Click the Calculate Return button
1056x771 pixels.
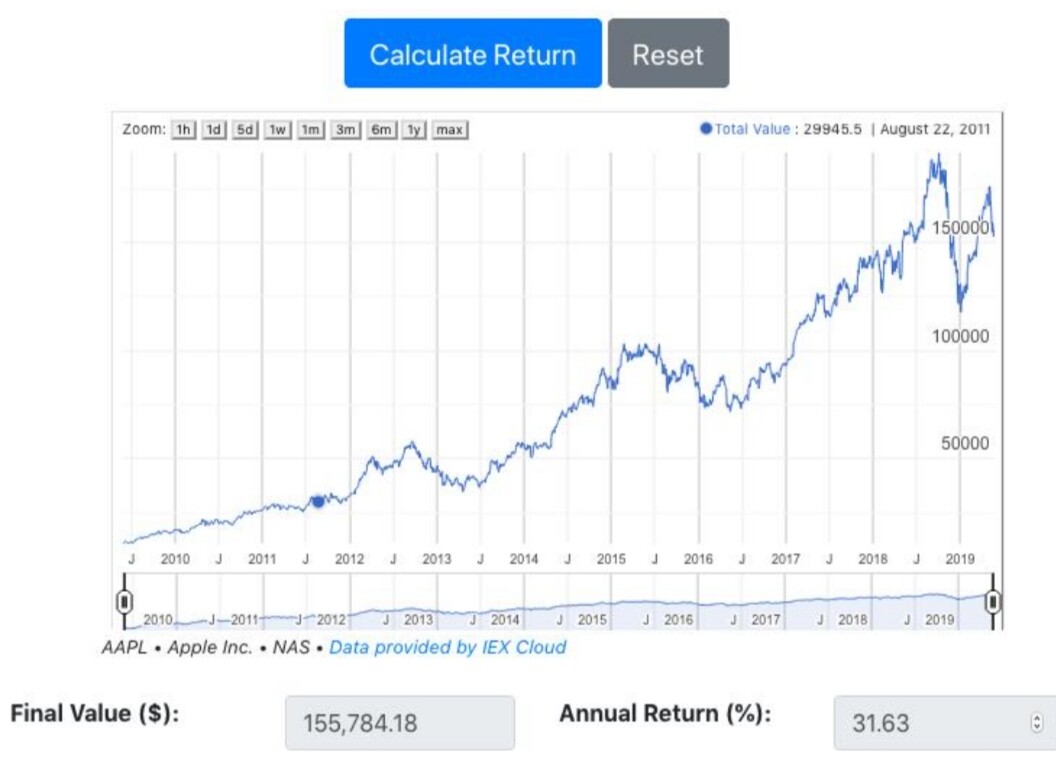coord(473,54)
